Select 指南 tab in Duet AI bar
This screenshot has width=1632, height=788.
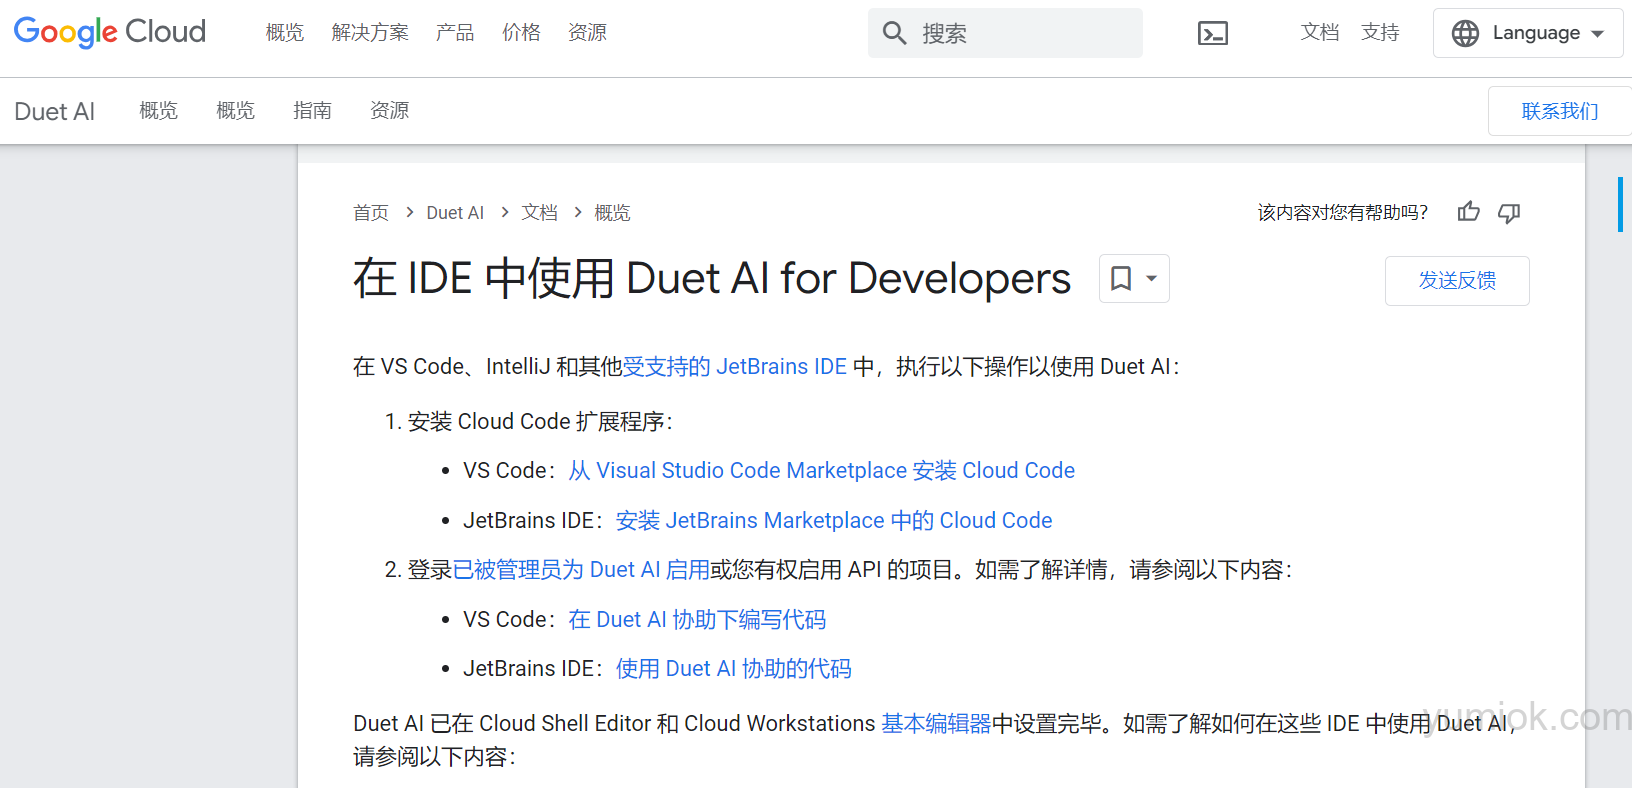coord(313,110)
